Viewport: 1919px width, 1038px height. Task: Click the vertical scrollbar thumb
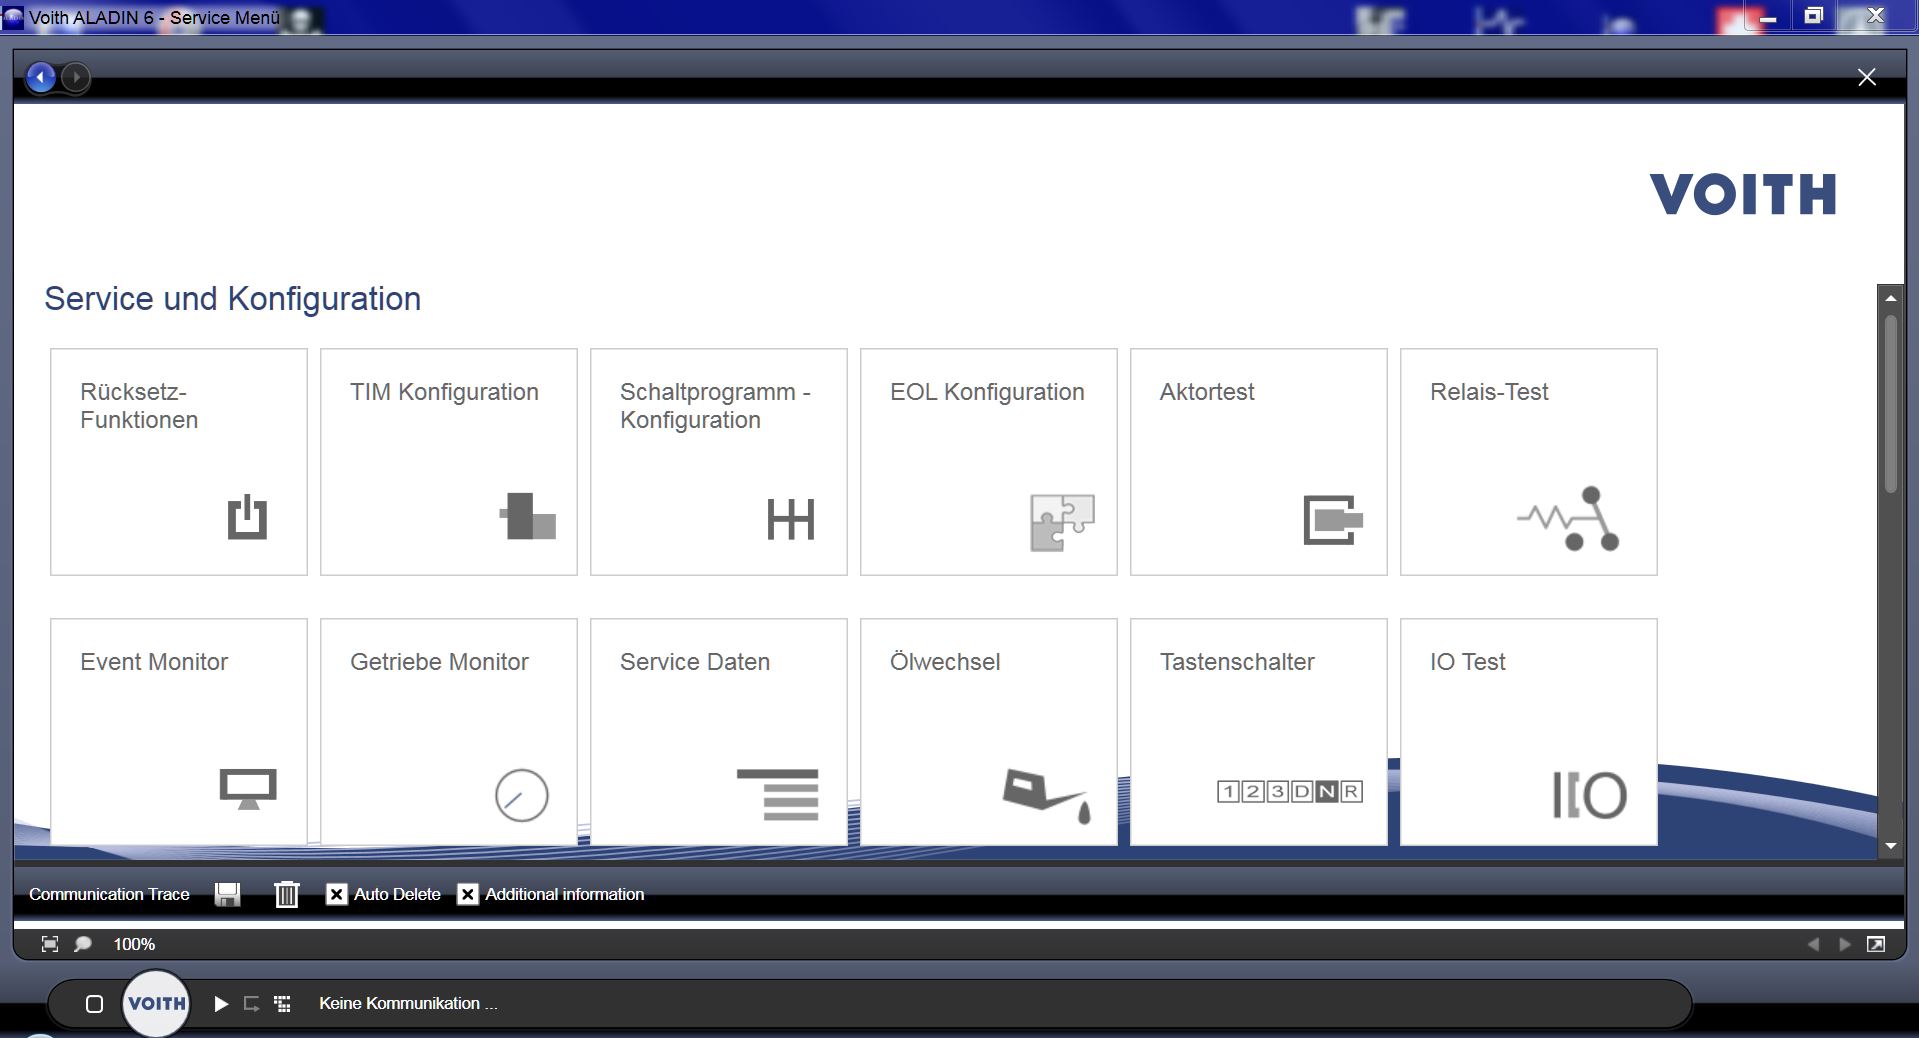point(1890,404)
